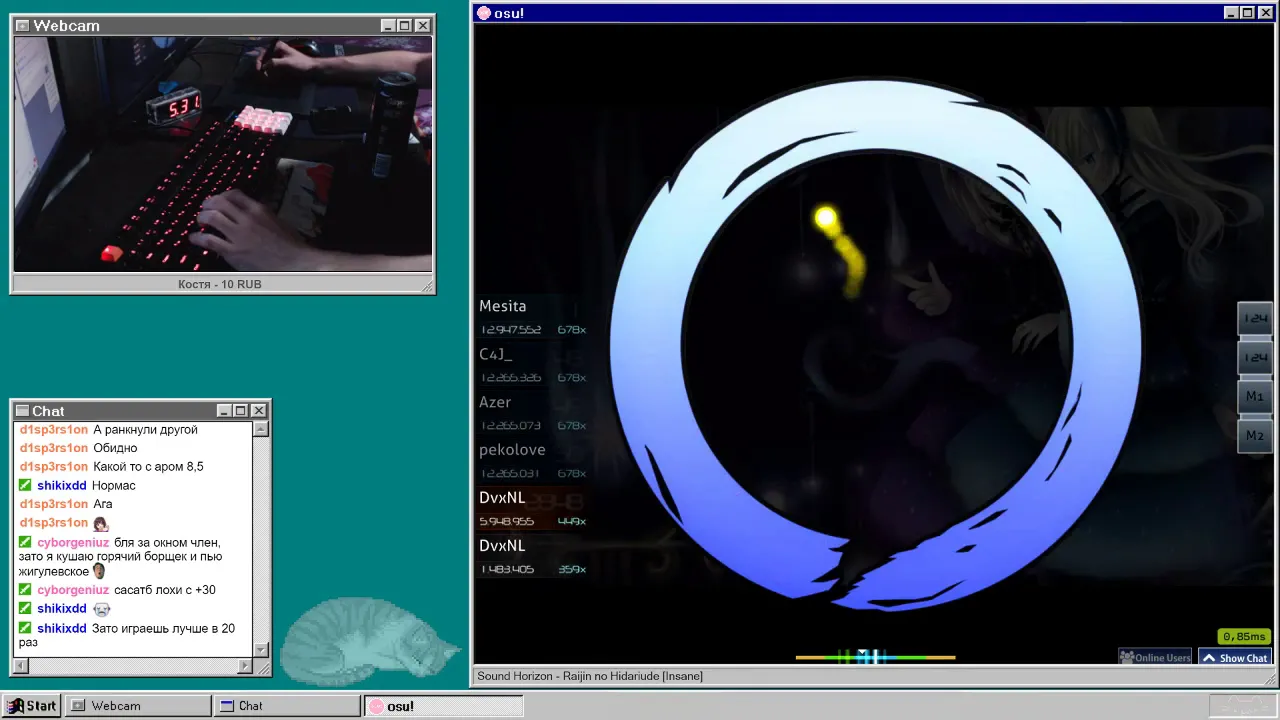Click the Chat horizontal scrollbar left arrow

pyautogui.click(x=21, y=666)
